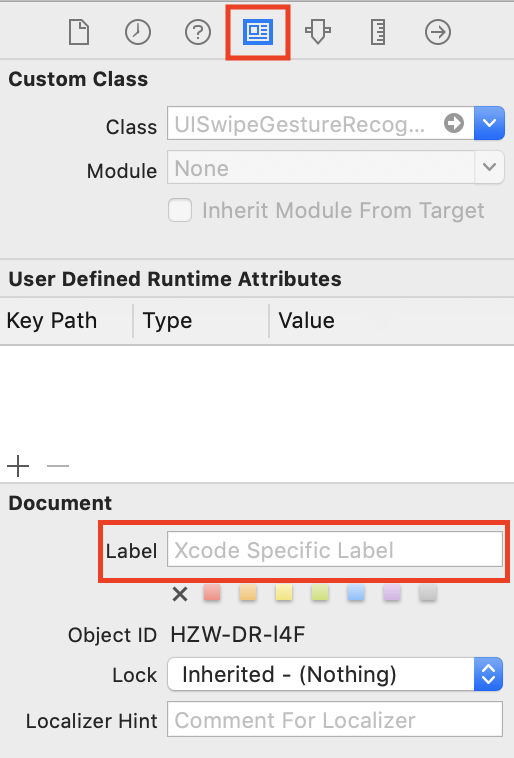Click the Xcode Specific Label field
The height and width of the screenshot is (758, 514).
click(x=335, y=550)
